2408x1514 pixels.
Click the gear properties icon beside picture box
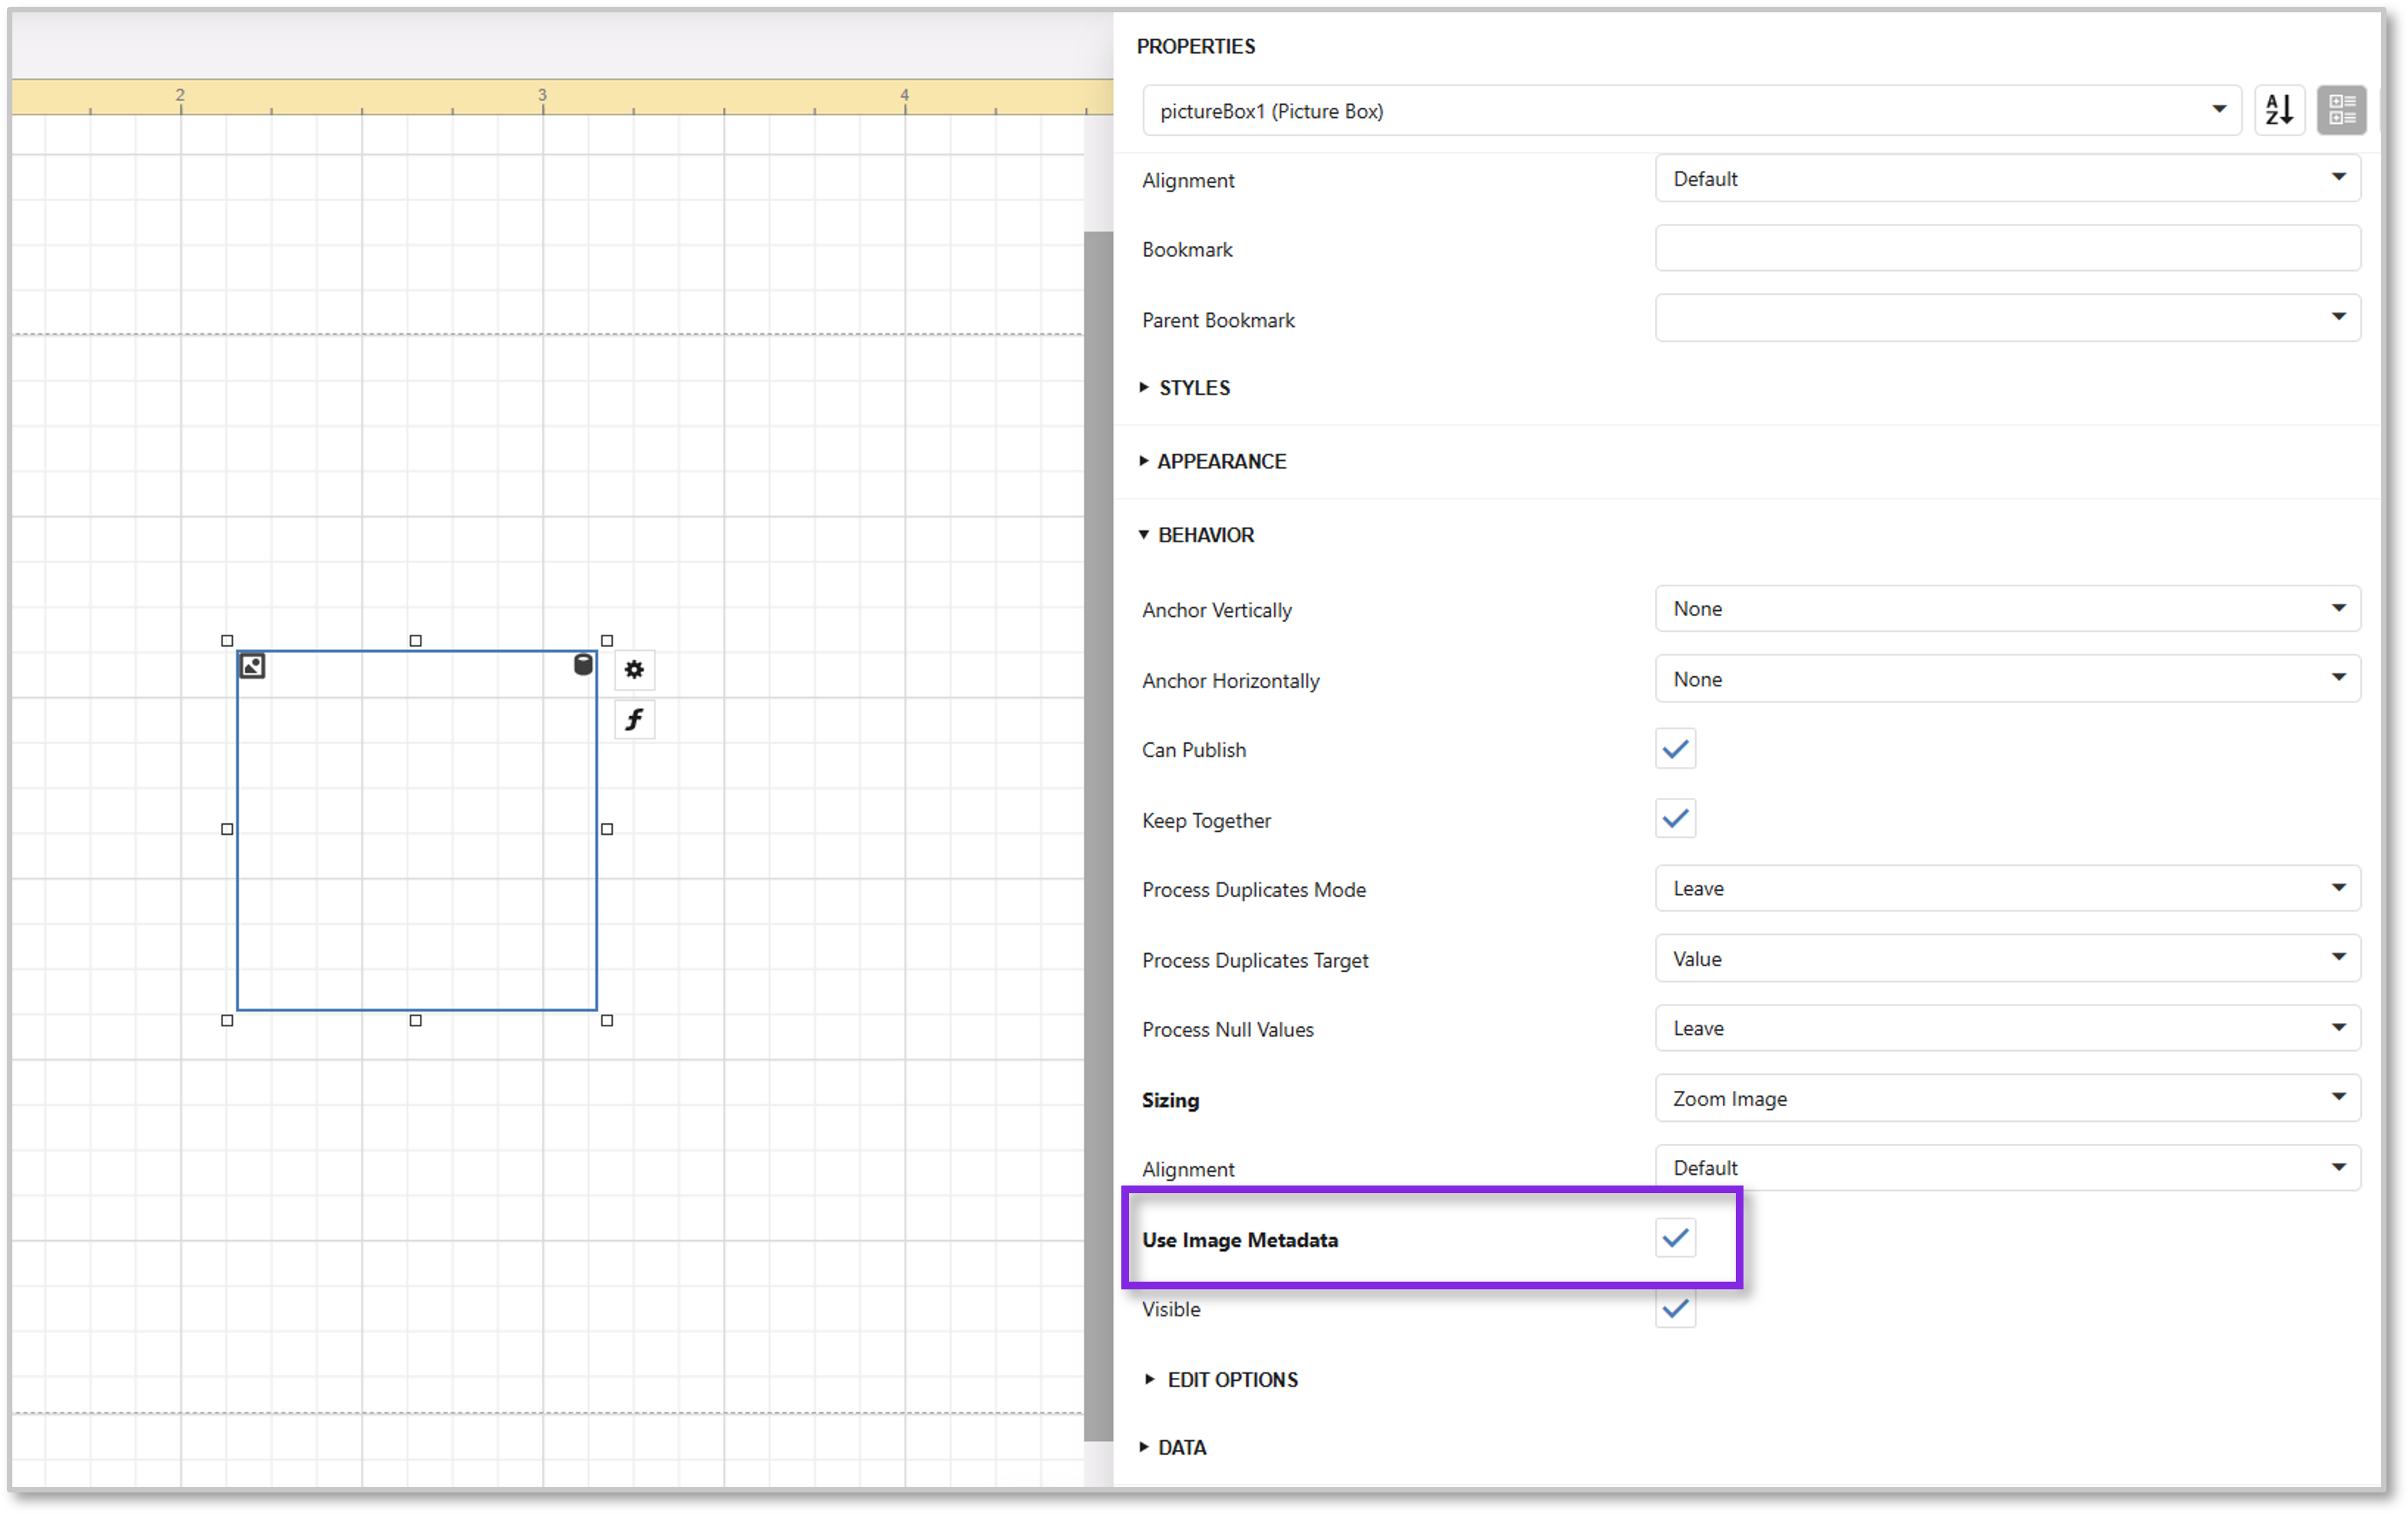coord(634,670)
